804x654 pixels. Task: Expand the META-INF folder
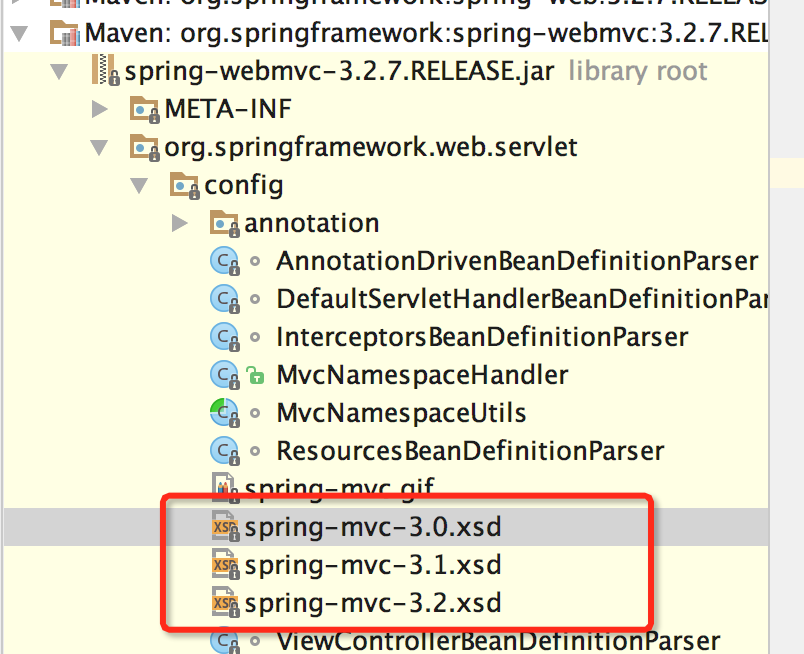100,108
